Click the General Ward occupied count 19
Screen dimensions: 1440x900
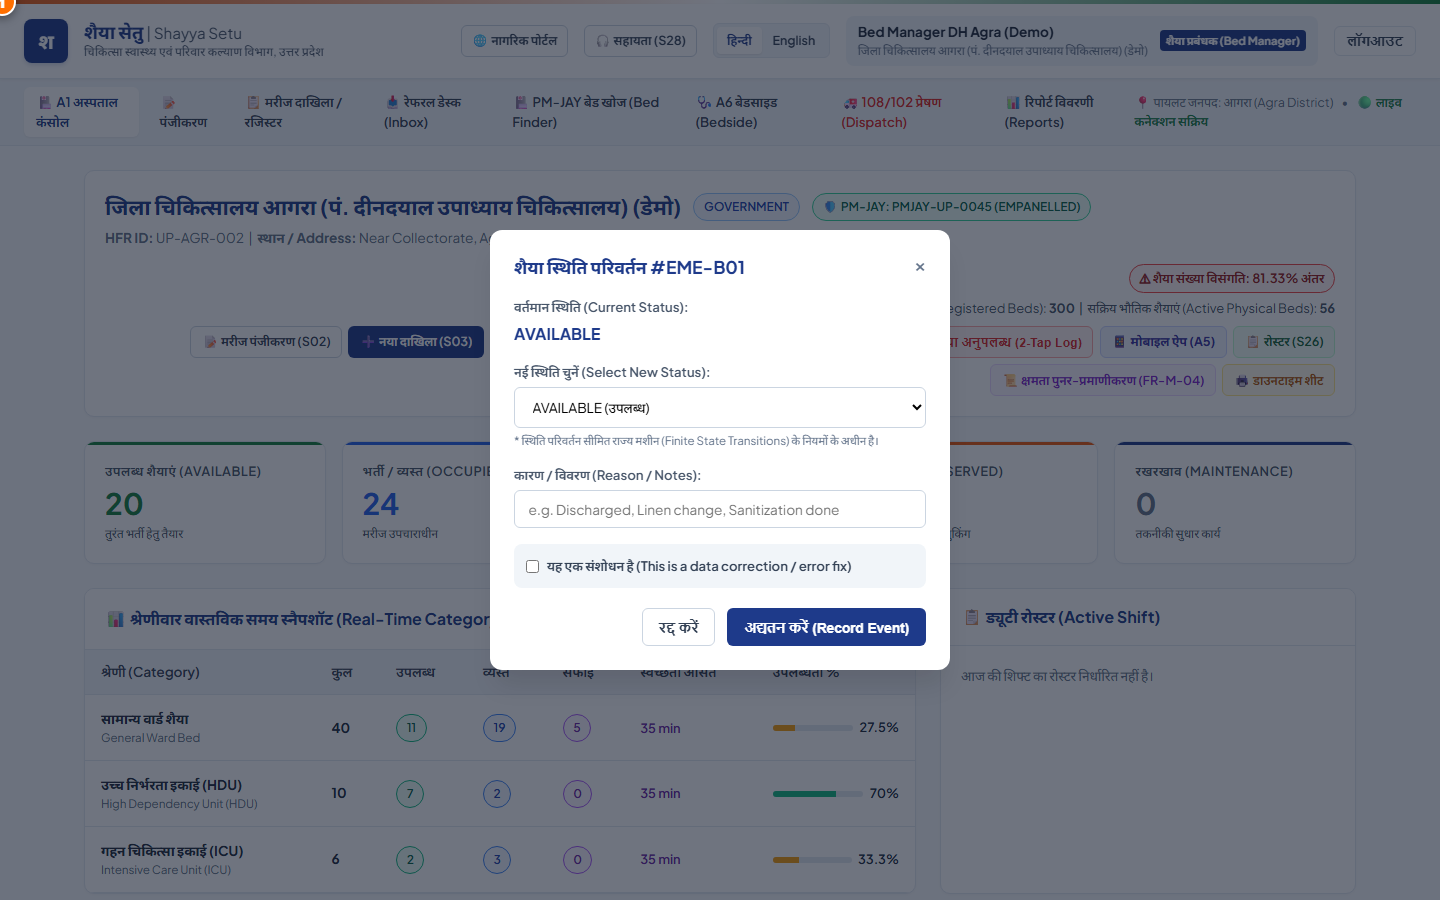pos(499,727)
